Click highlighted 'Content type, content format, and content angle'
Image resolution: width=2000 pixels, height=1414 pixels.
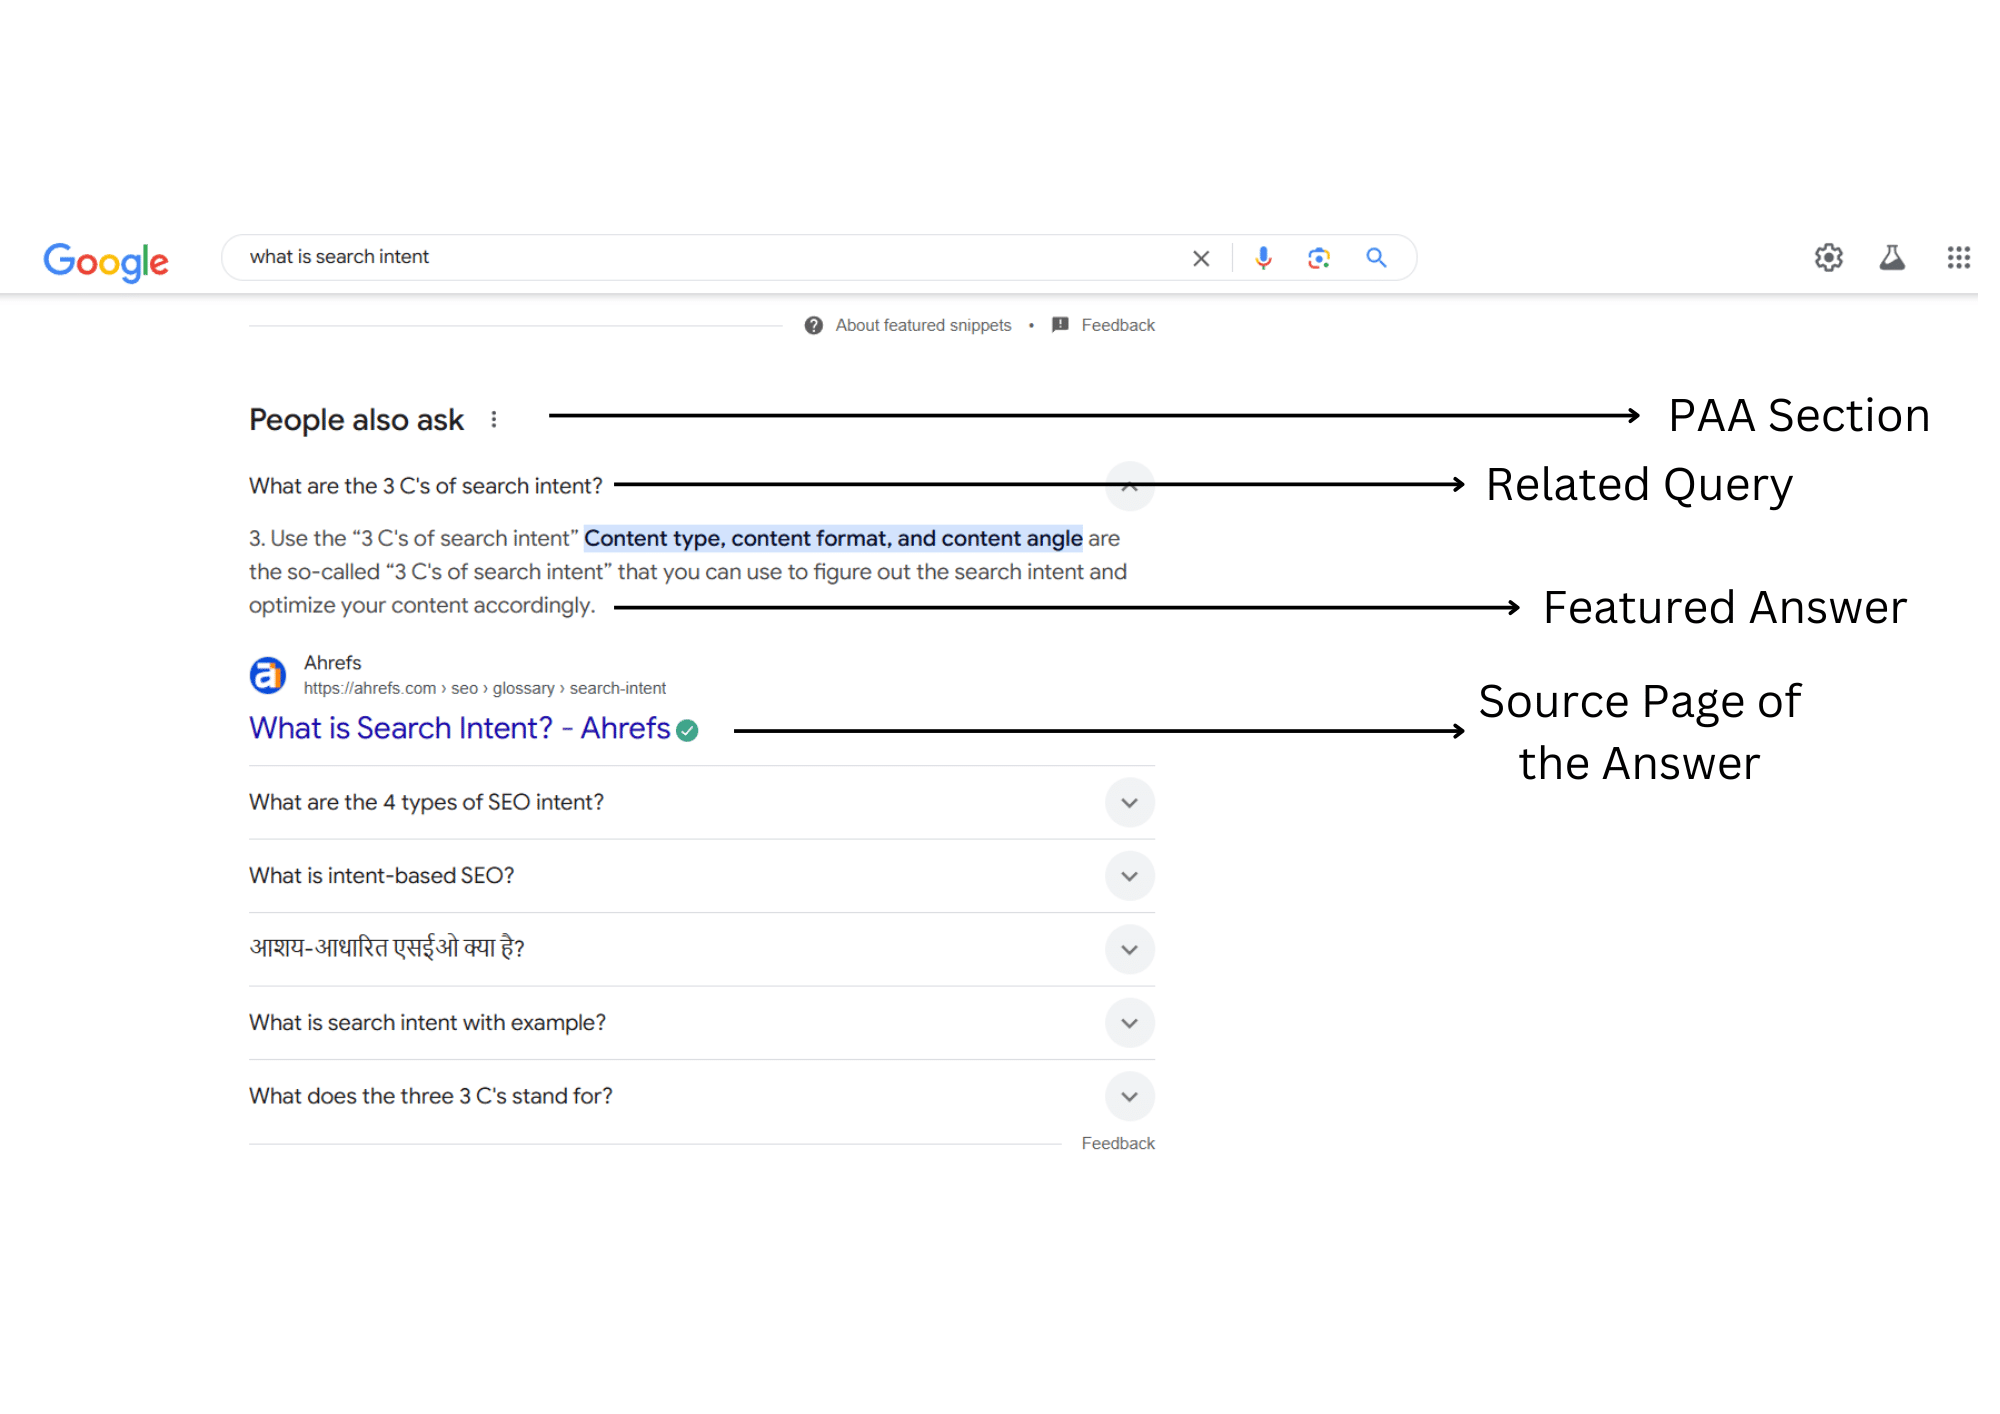coord(833,538)
